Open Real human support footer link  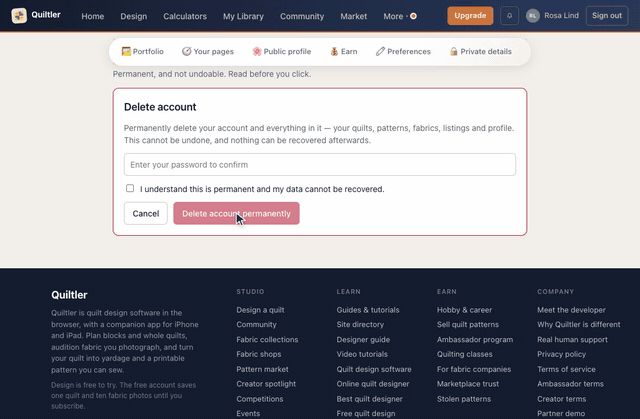pyautogui.click(x=572, y=339)
